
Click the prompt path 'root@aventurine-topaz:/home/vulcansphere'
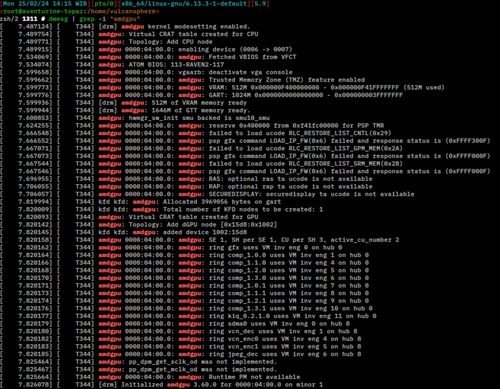(79, 11)
